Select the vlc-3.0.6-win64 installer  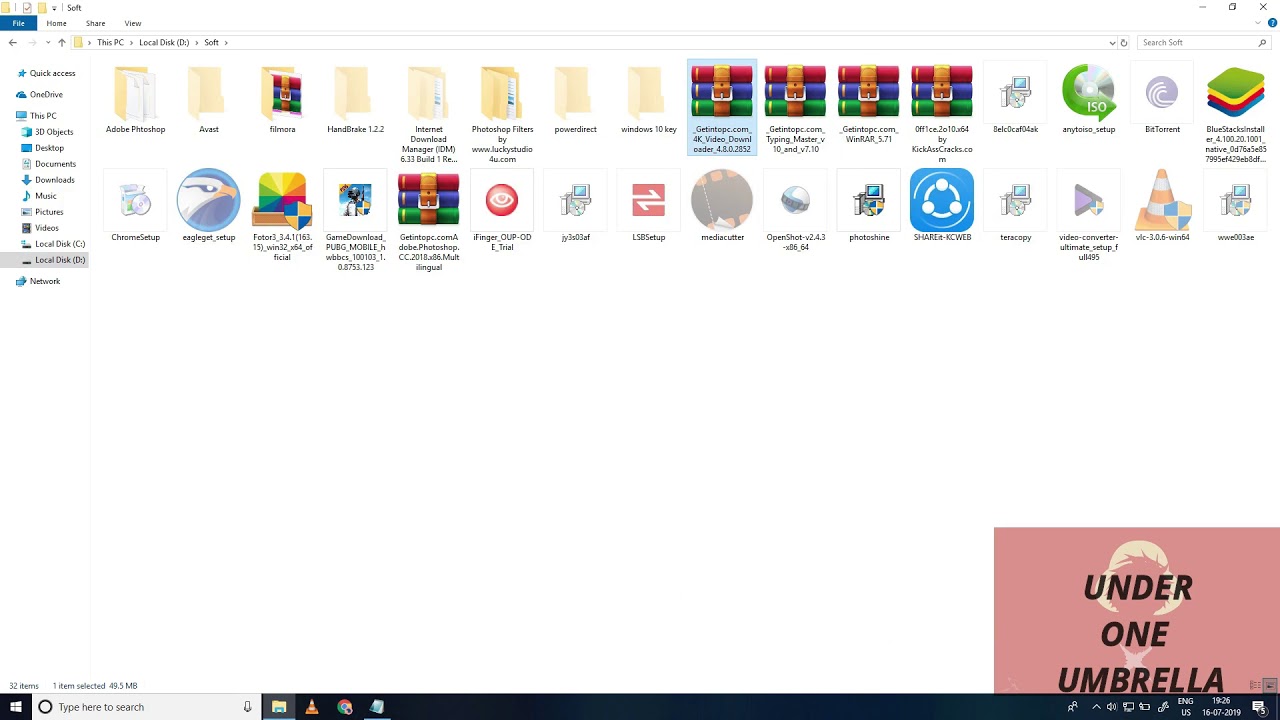(1162, 208)
